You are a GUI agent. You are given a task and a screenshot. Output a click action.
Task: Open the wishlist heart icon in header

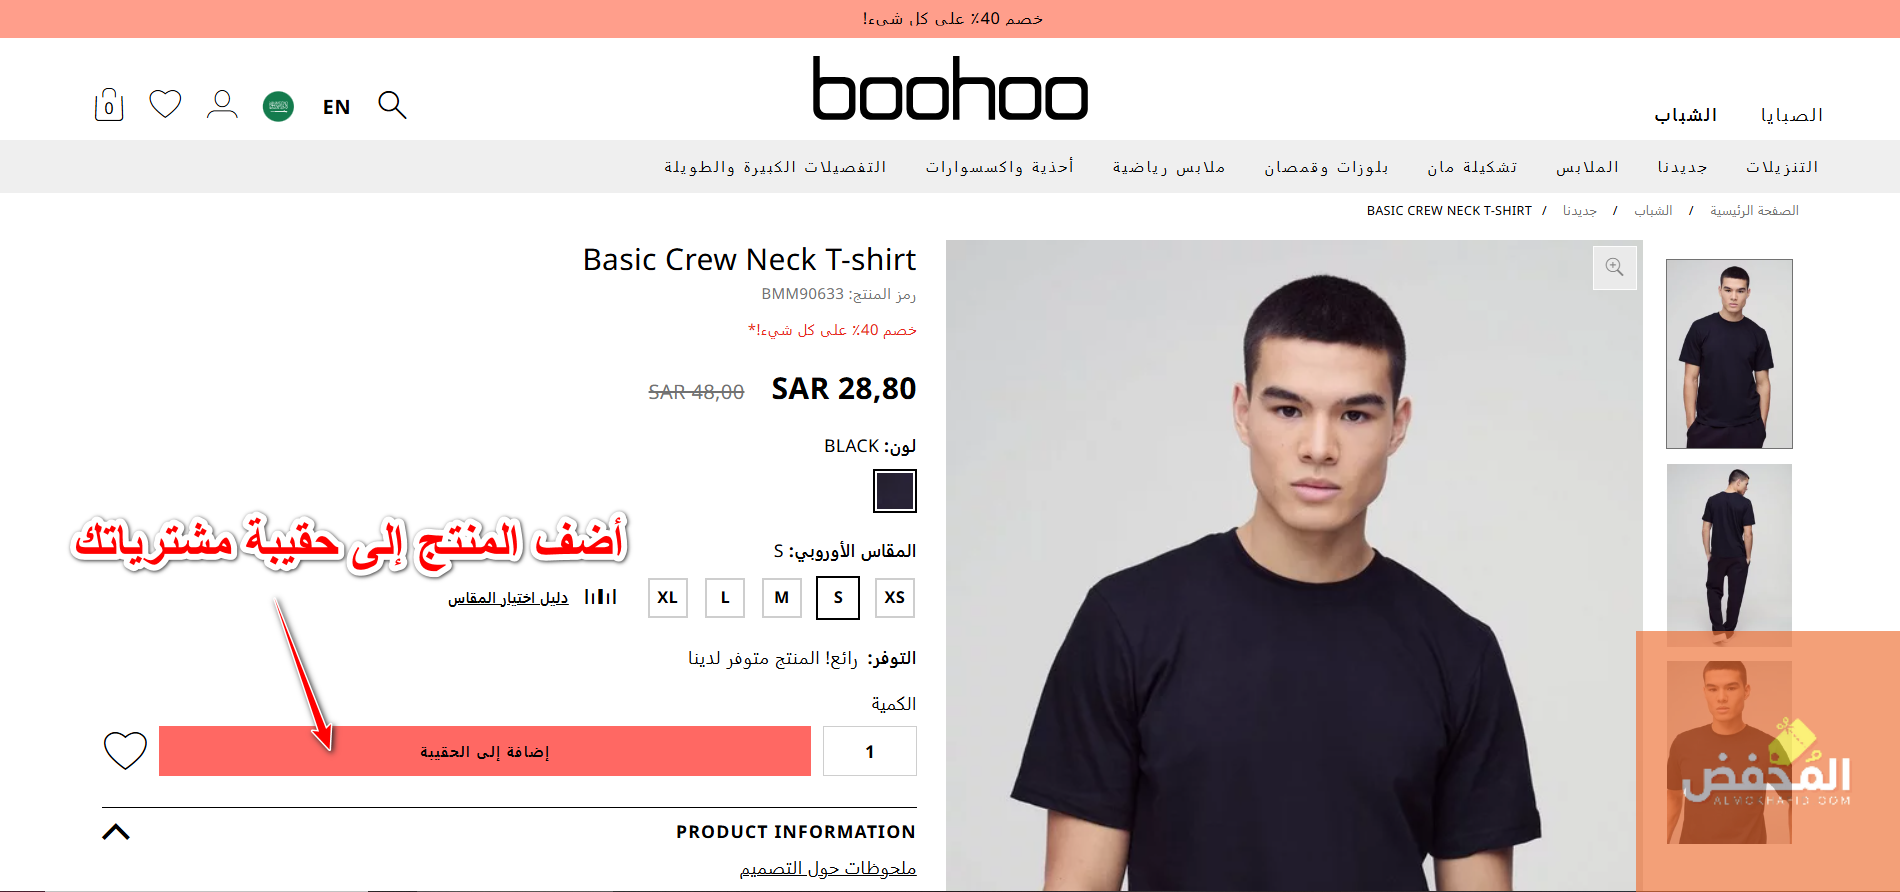[x=165, y=104]
